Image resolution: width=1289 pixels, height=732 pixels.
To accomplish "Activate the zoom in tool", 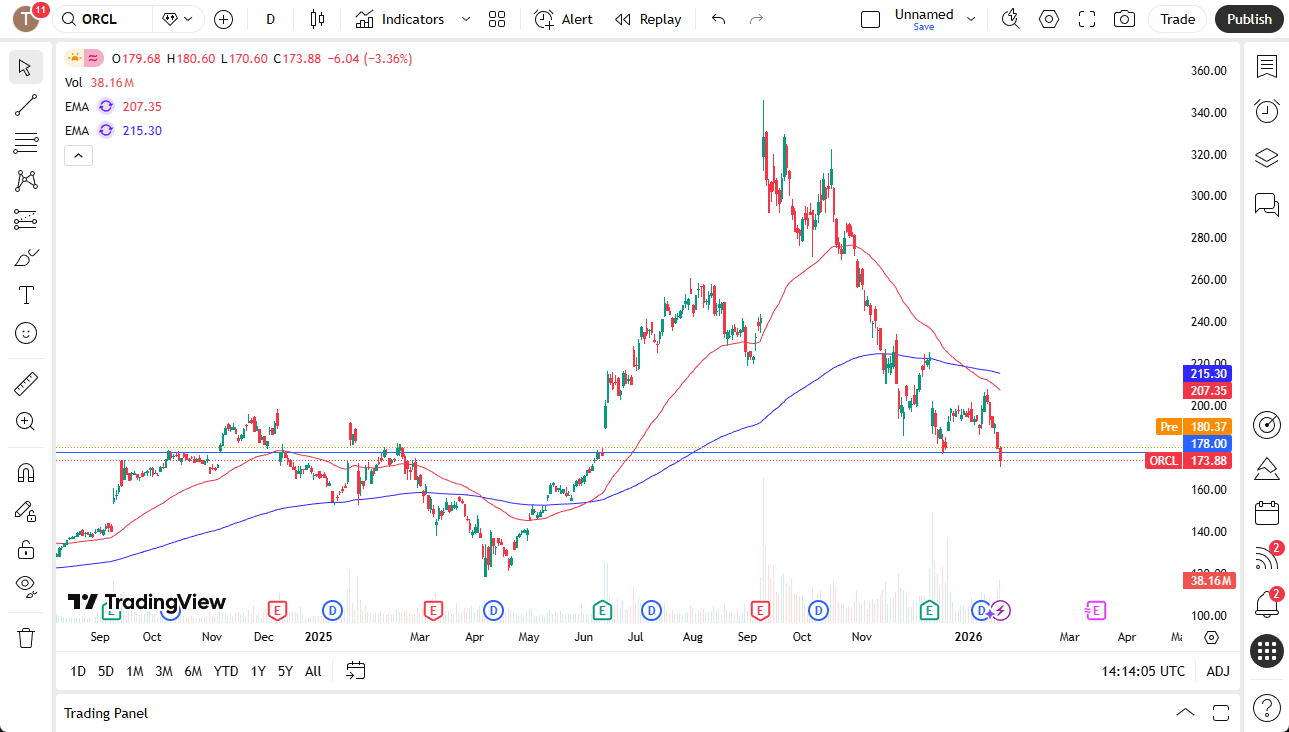I will 26,421.
